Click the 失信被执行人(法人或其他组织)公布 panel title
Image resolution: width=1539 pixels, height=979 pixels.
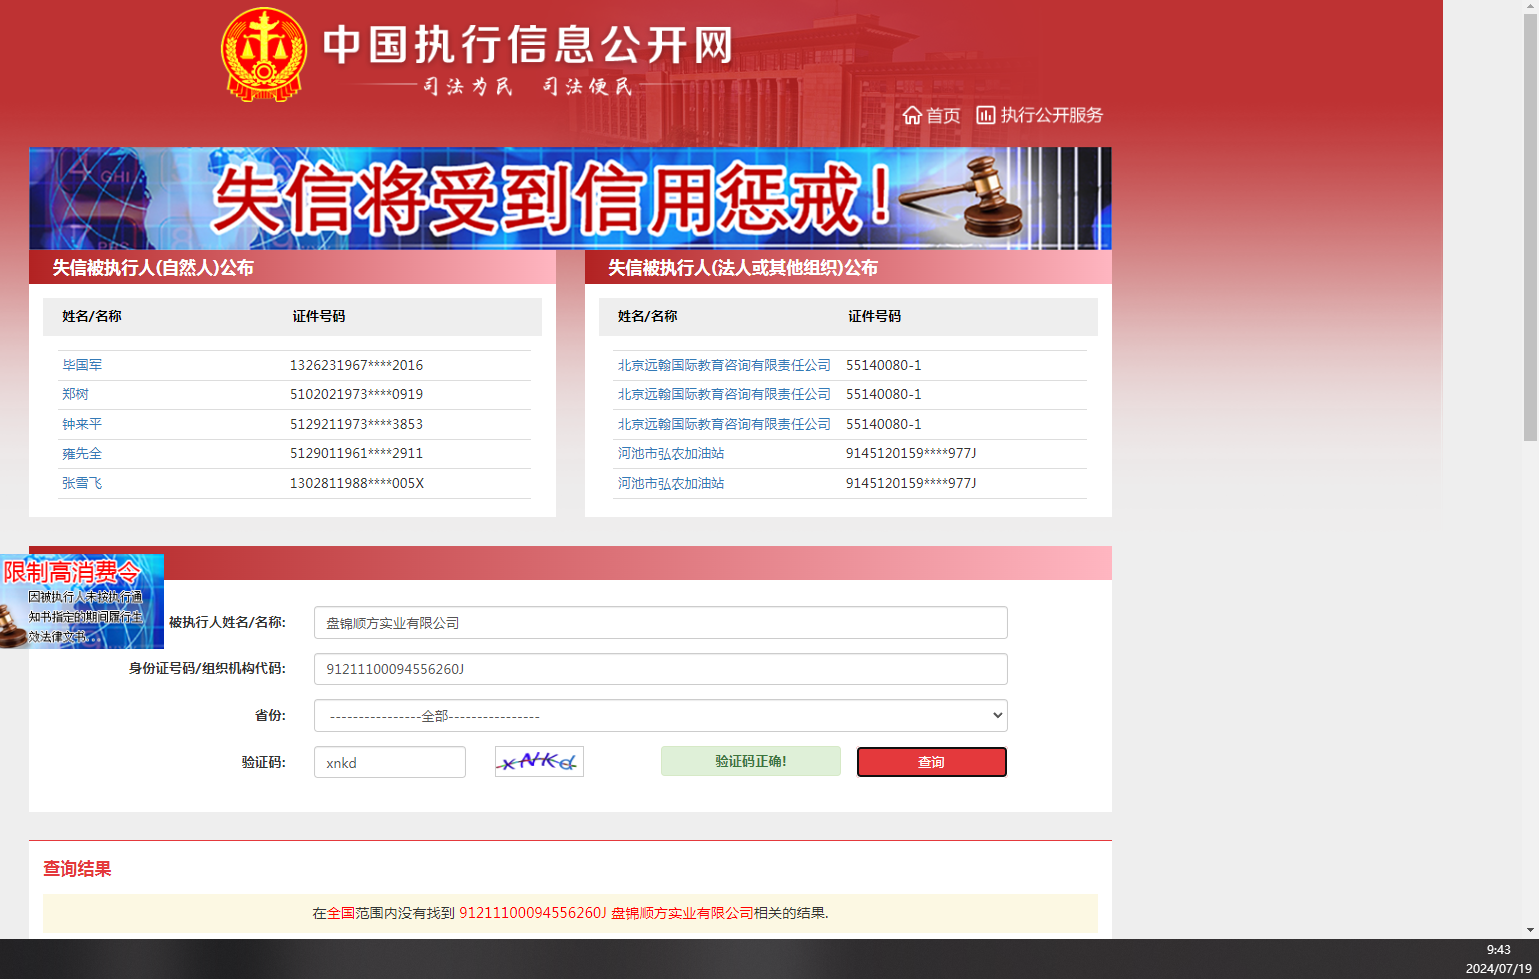coord(743,268)
